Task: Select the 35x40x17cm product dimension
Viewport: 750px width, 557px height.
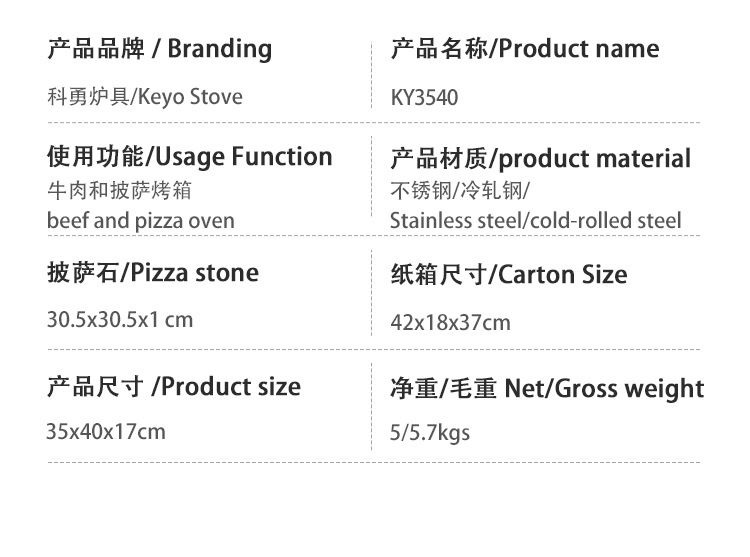Action: coord(105,432)
